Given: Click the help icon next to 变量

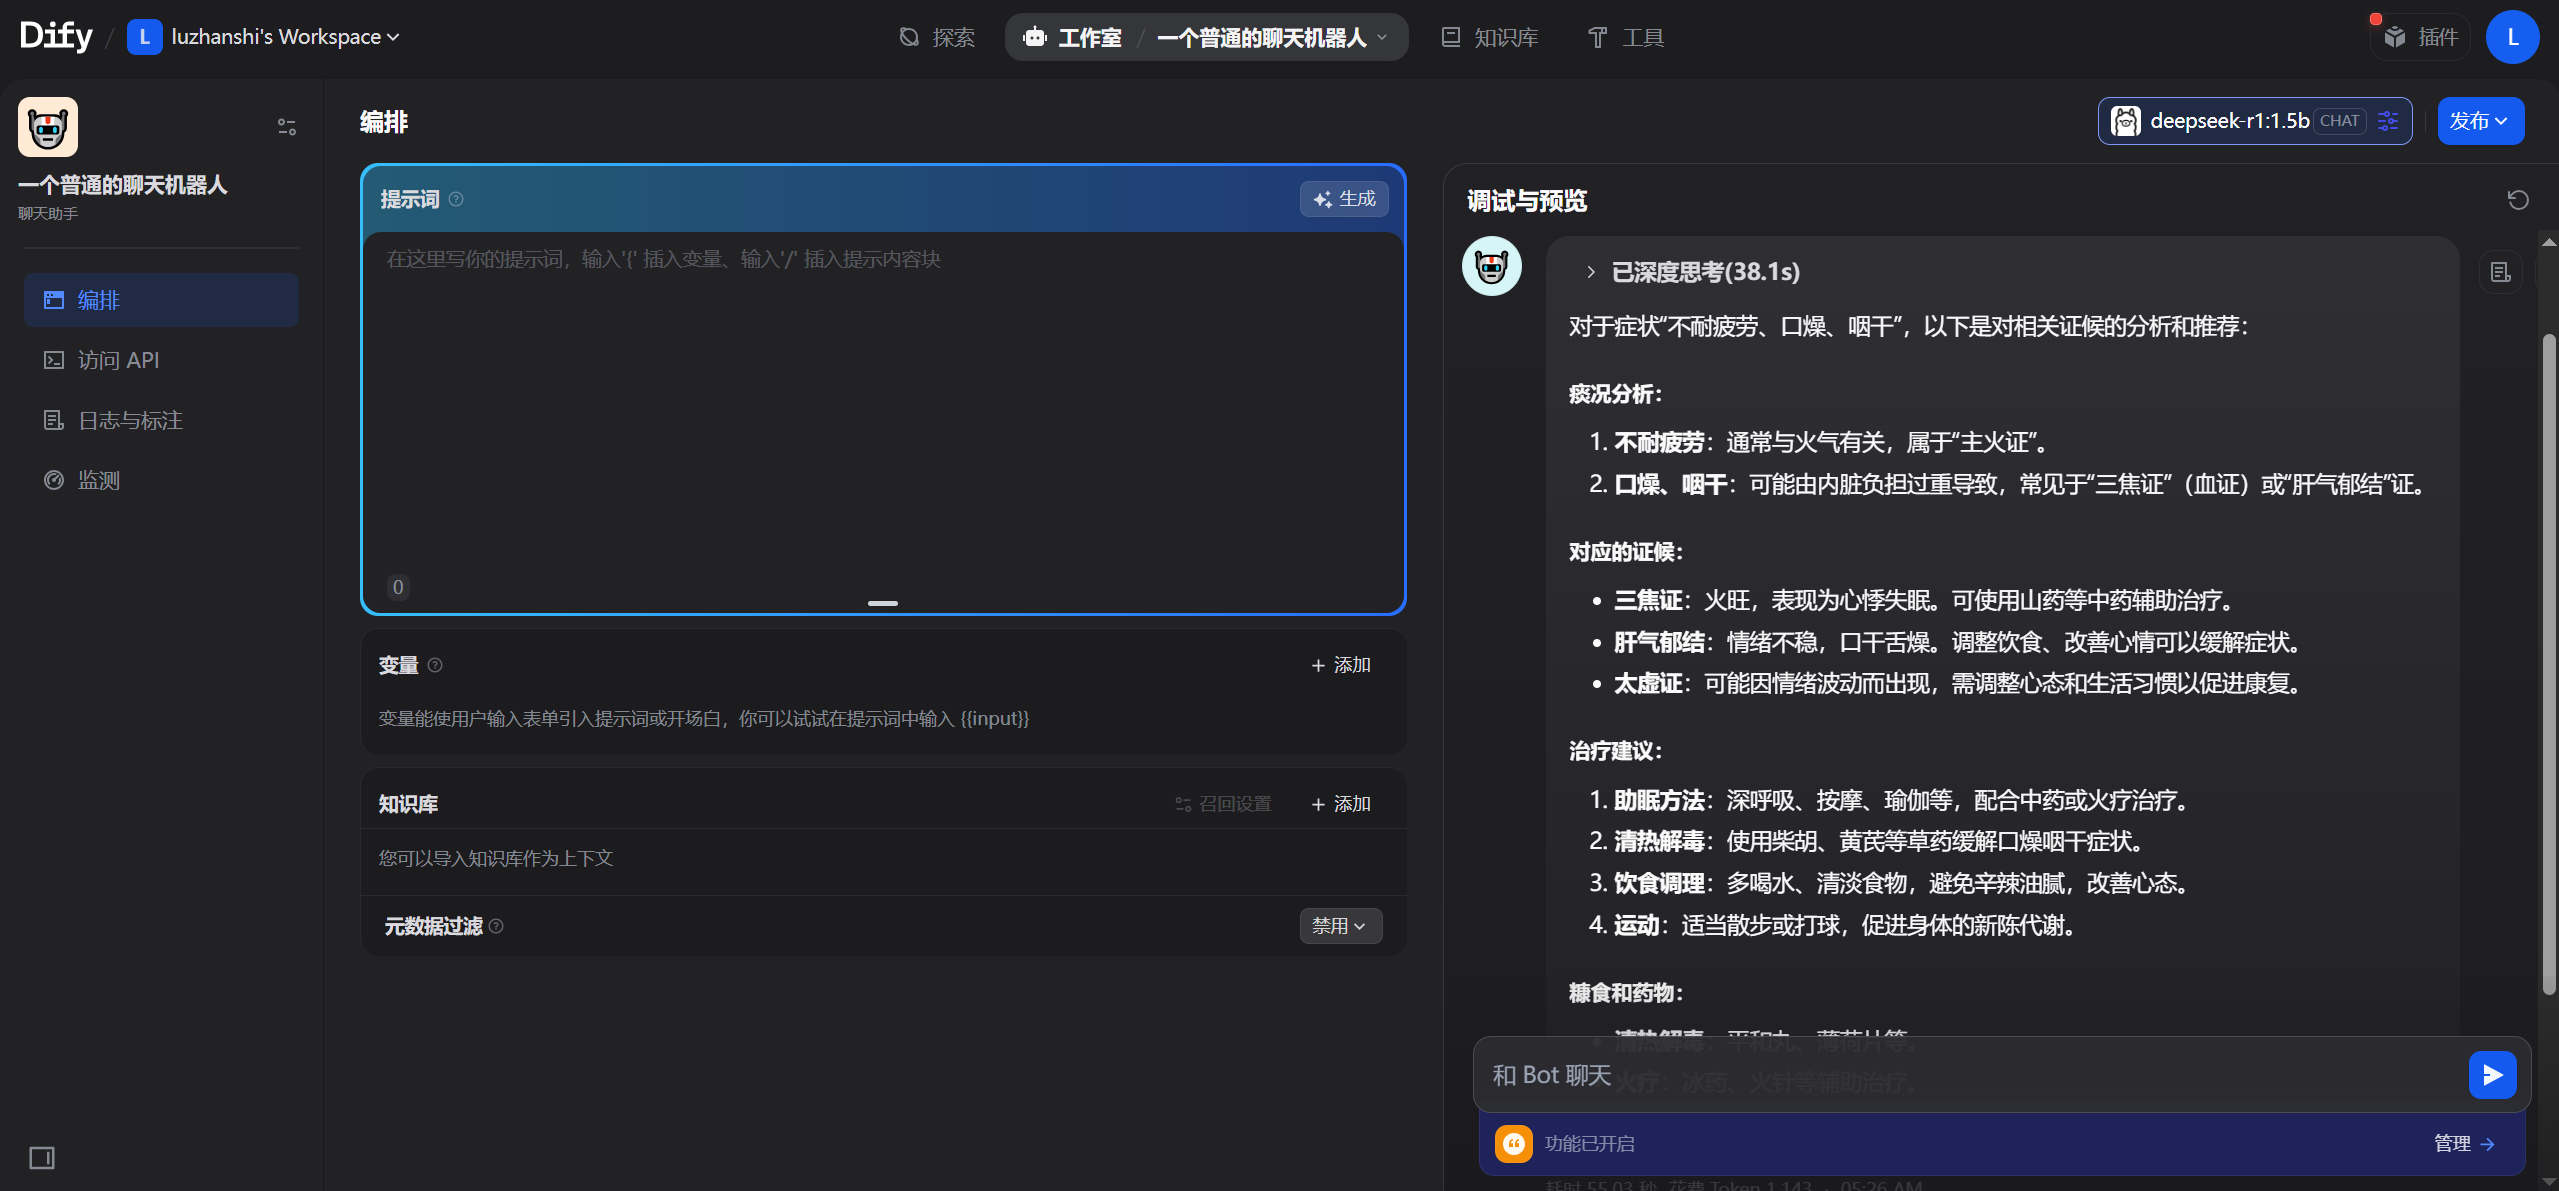Looking at the screenshot, I should click(x=435, y=665).
